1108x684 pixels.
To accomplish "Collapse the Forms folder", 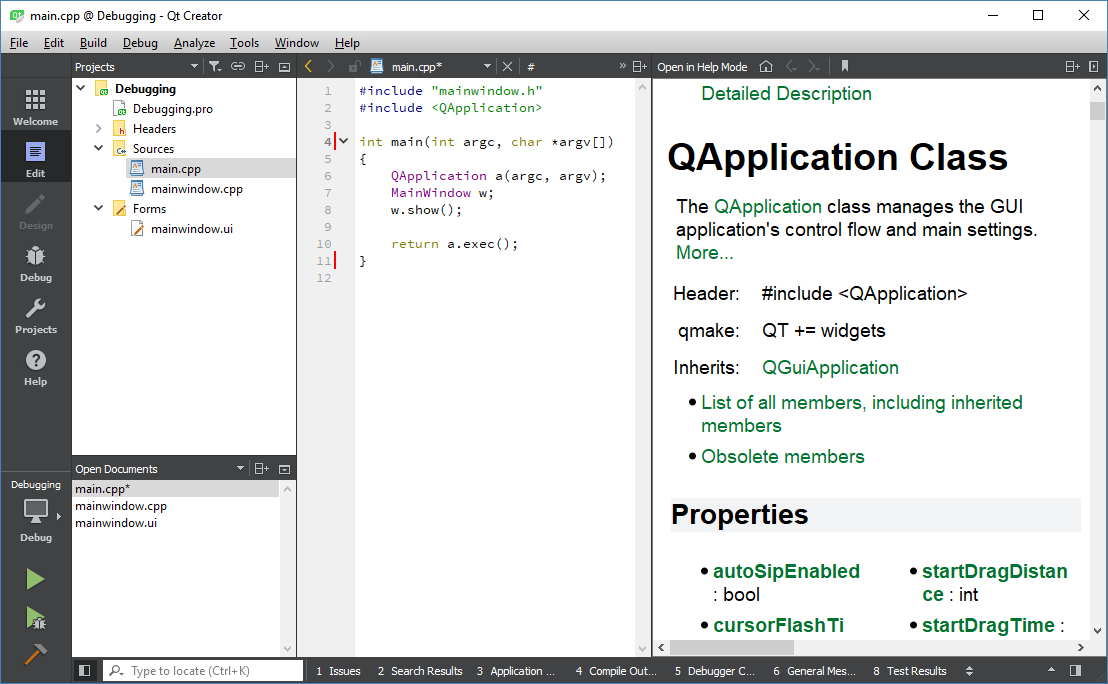I will (x=99, y=209).
